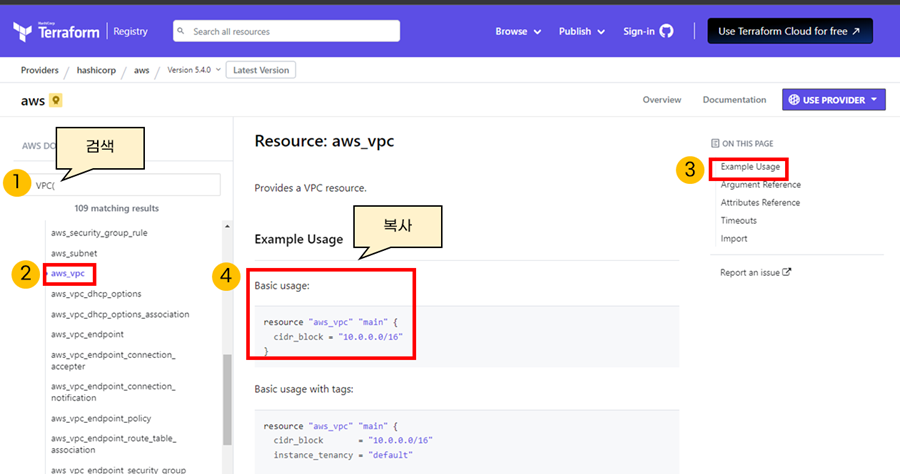Open aws_vpc_dhcp_options_association in sidebar
This screenshot has width=900, height=474.
120,314
